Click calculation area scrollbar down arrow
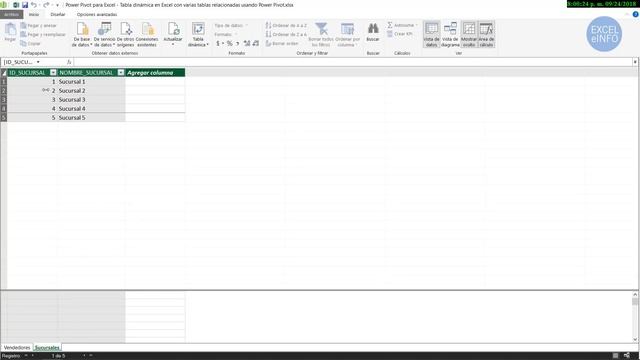640x360 pixels. click(x=635, y=339)
